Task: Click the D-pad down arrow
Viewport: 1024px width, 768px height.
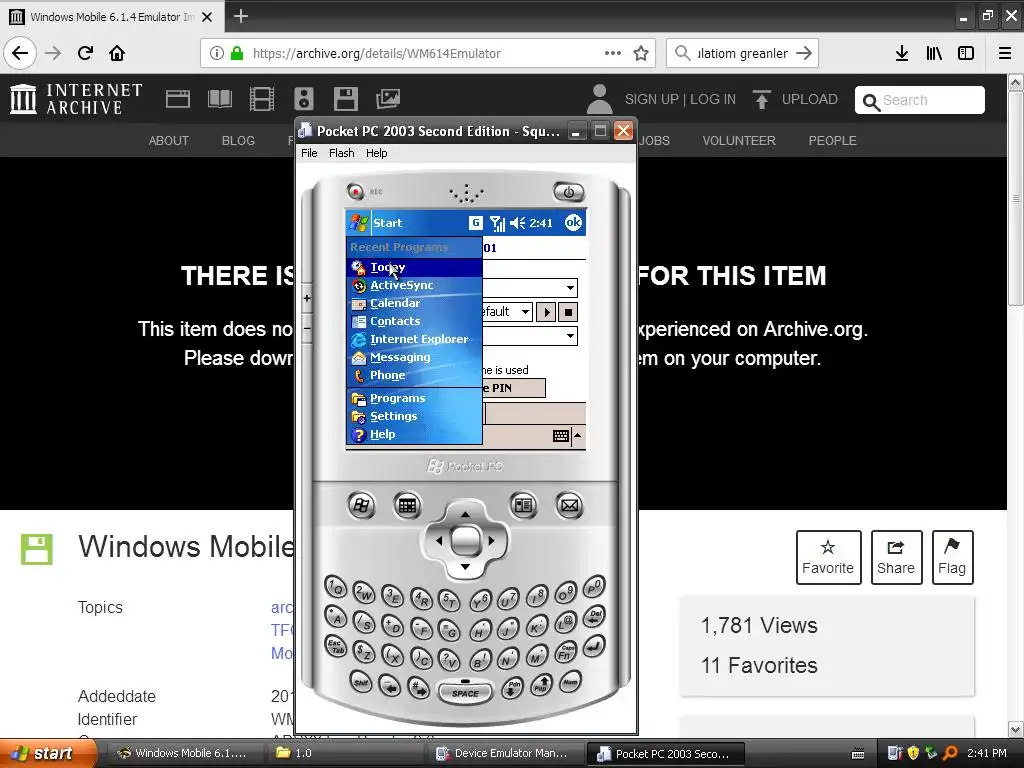Action: [x=465, y=566]
